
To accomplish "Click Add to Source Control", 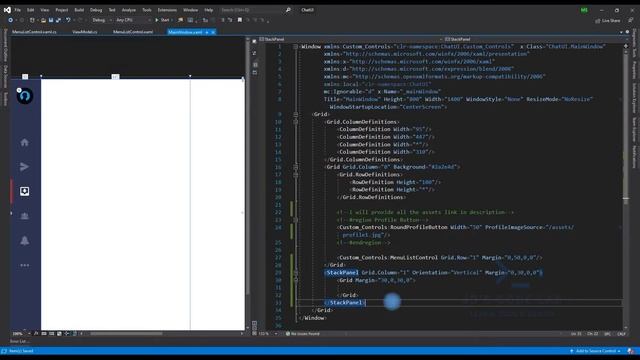I will tap(595, 351).
